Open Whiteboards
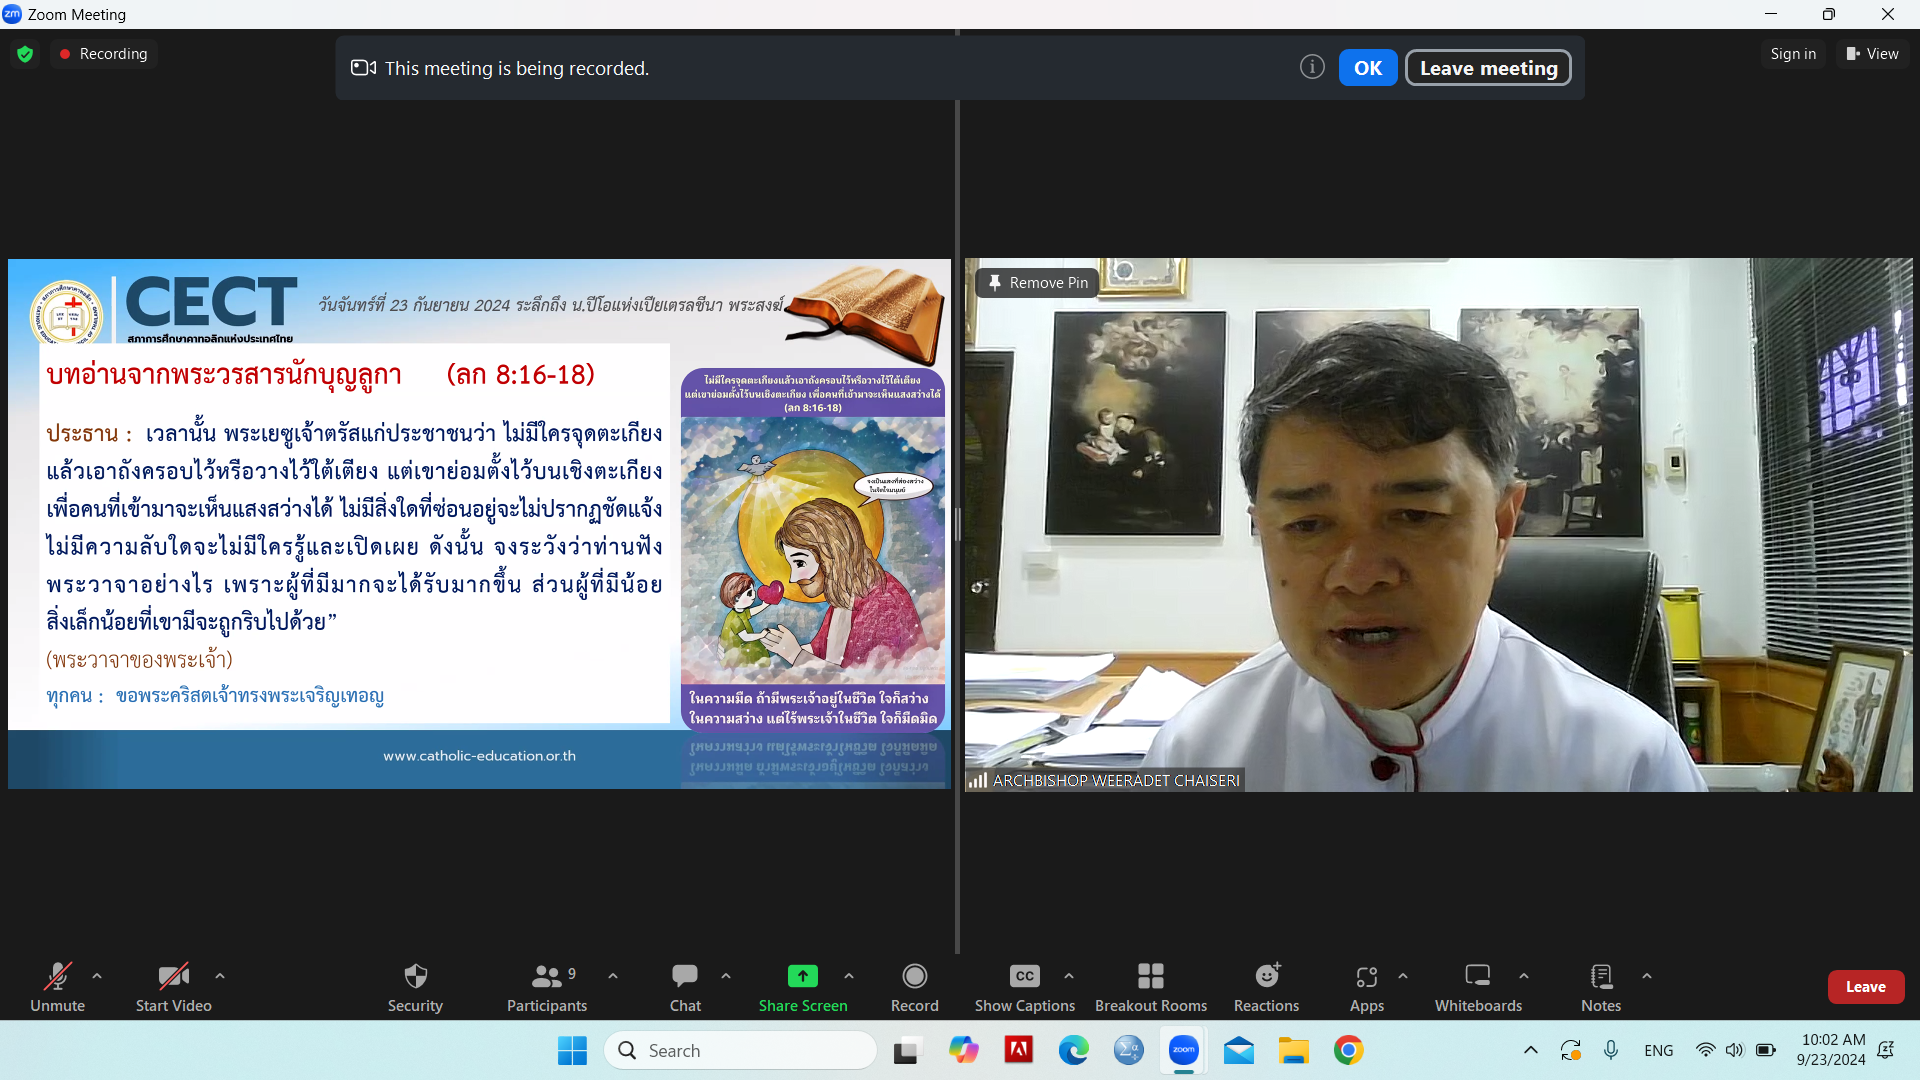1920x1080 pixels. (1478, 986)
